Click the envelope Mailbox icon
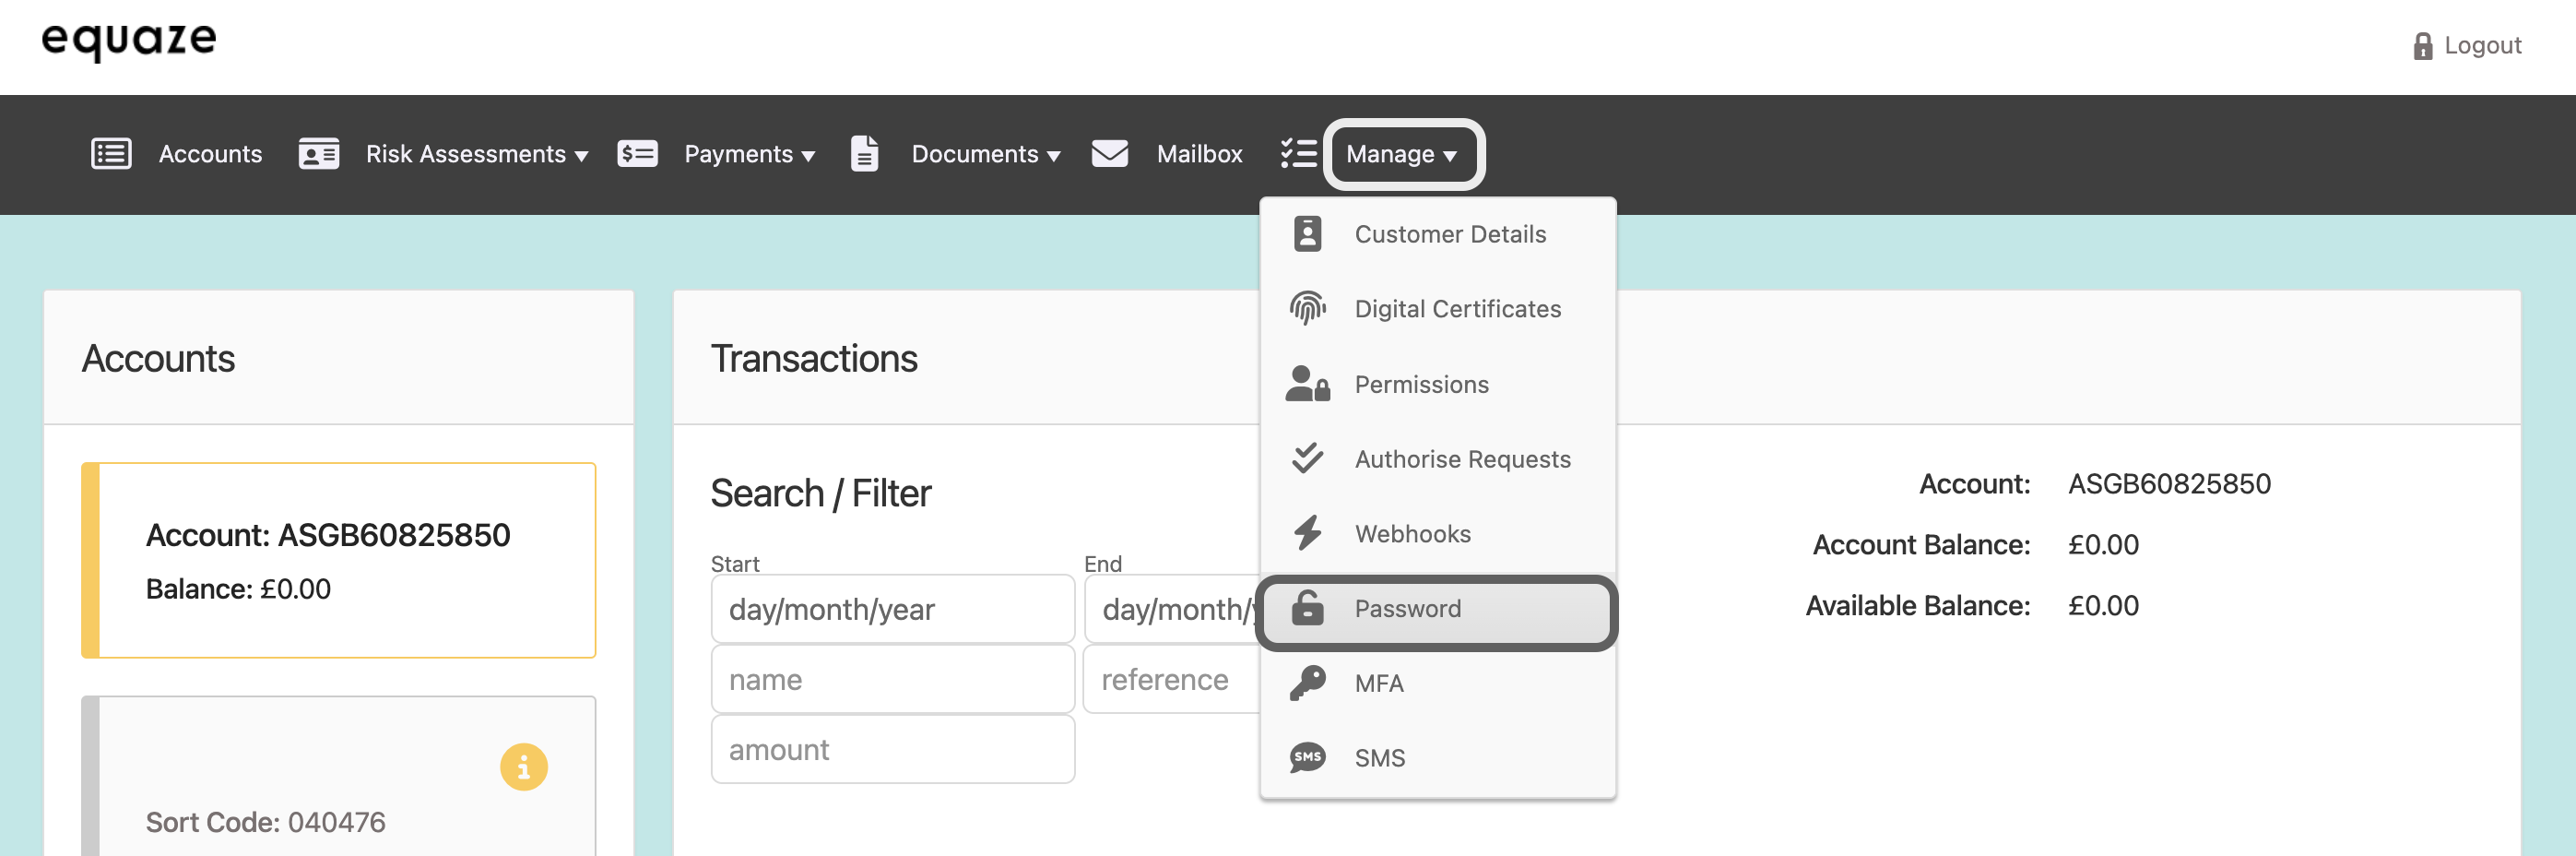 [x=1109, y=154]
